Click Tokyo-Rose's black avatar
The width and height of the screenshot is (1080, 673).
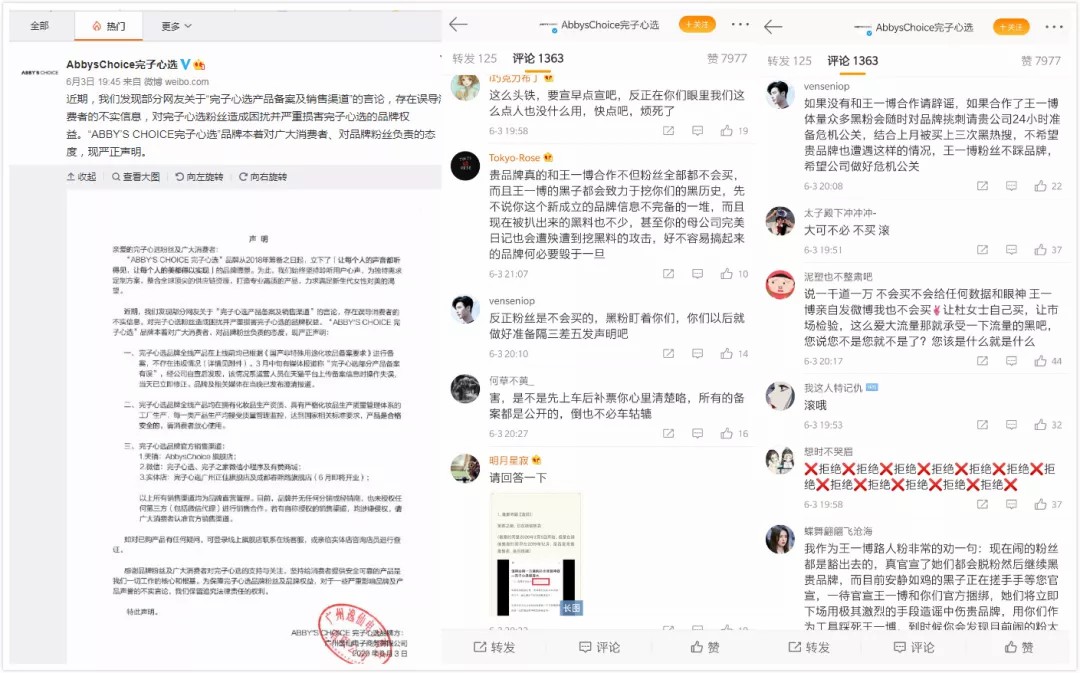click(465, 166)
